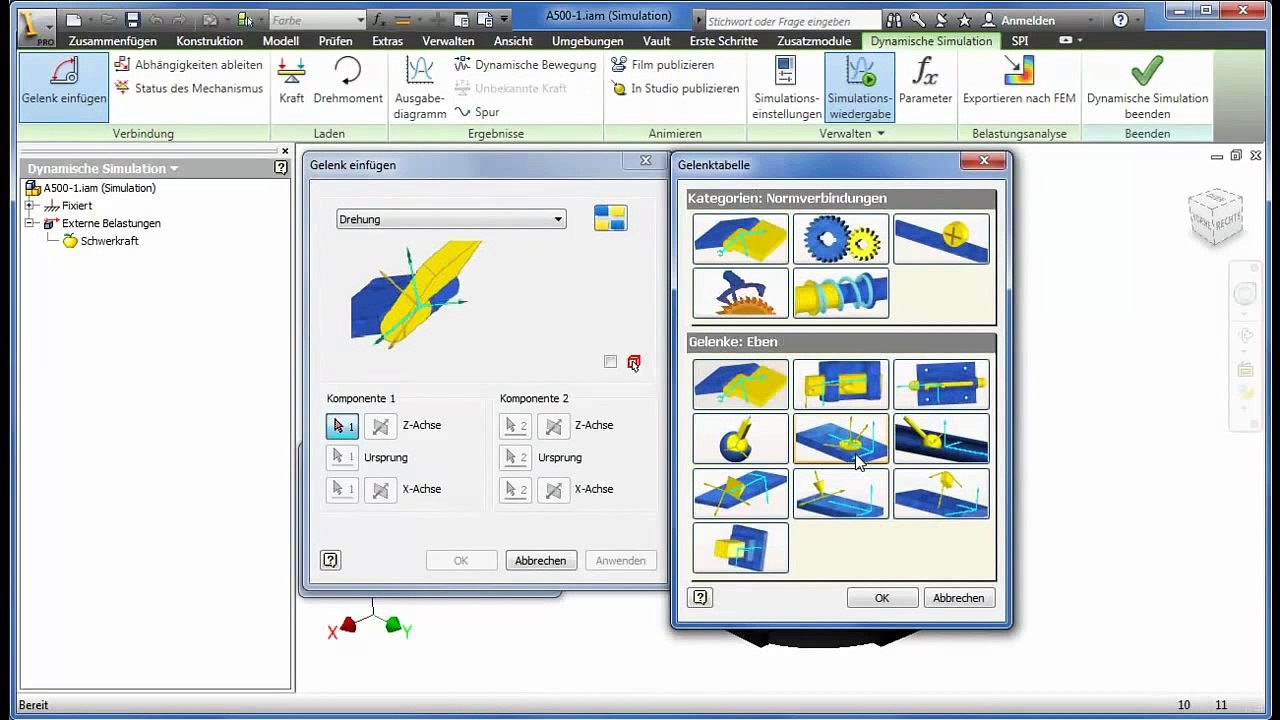1280x720 pixels.
Task: Select gear joint category thumbnail
Action: (841, 238)
